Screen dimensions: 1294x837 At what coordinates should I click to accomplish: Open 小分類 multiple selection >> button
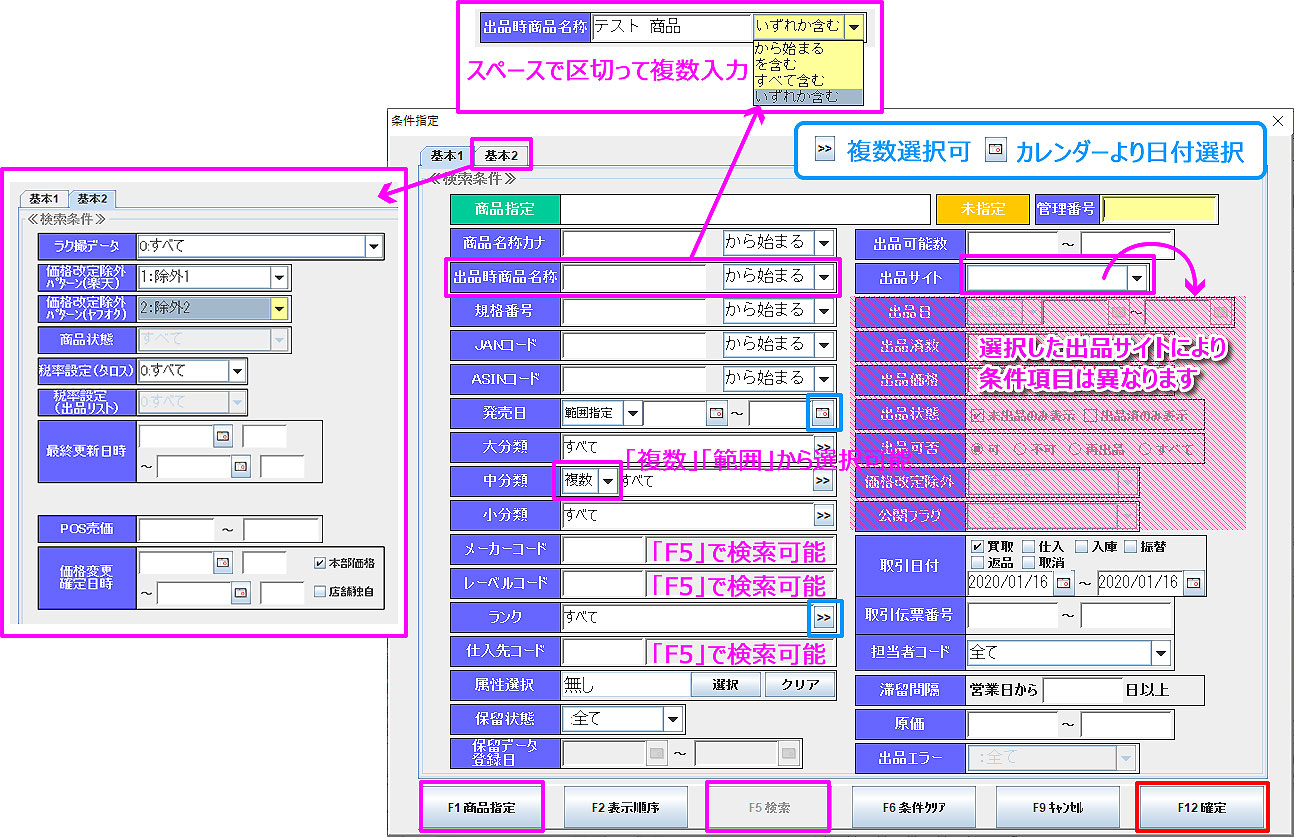pyautogui.click(x=823, y=516)
